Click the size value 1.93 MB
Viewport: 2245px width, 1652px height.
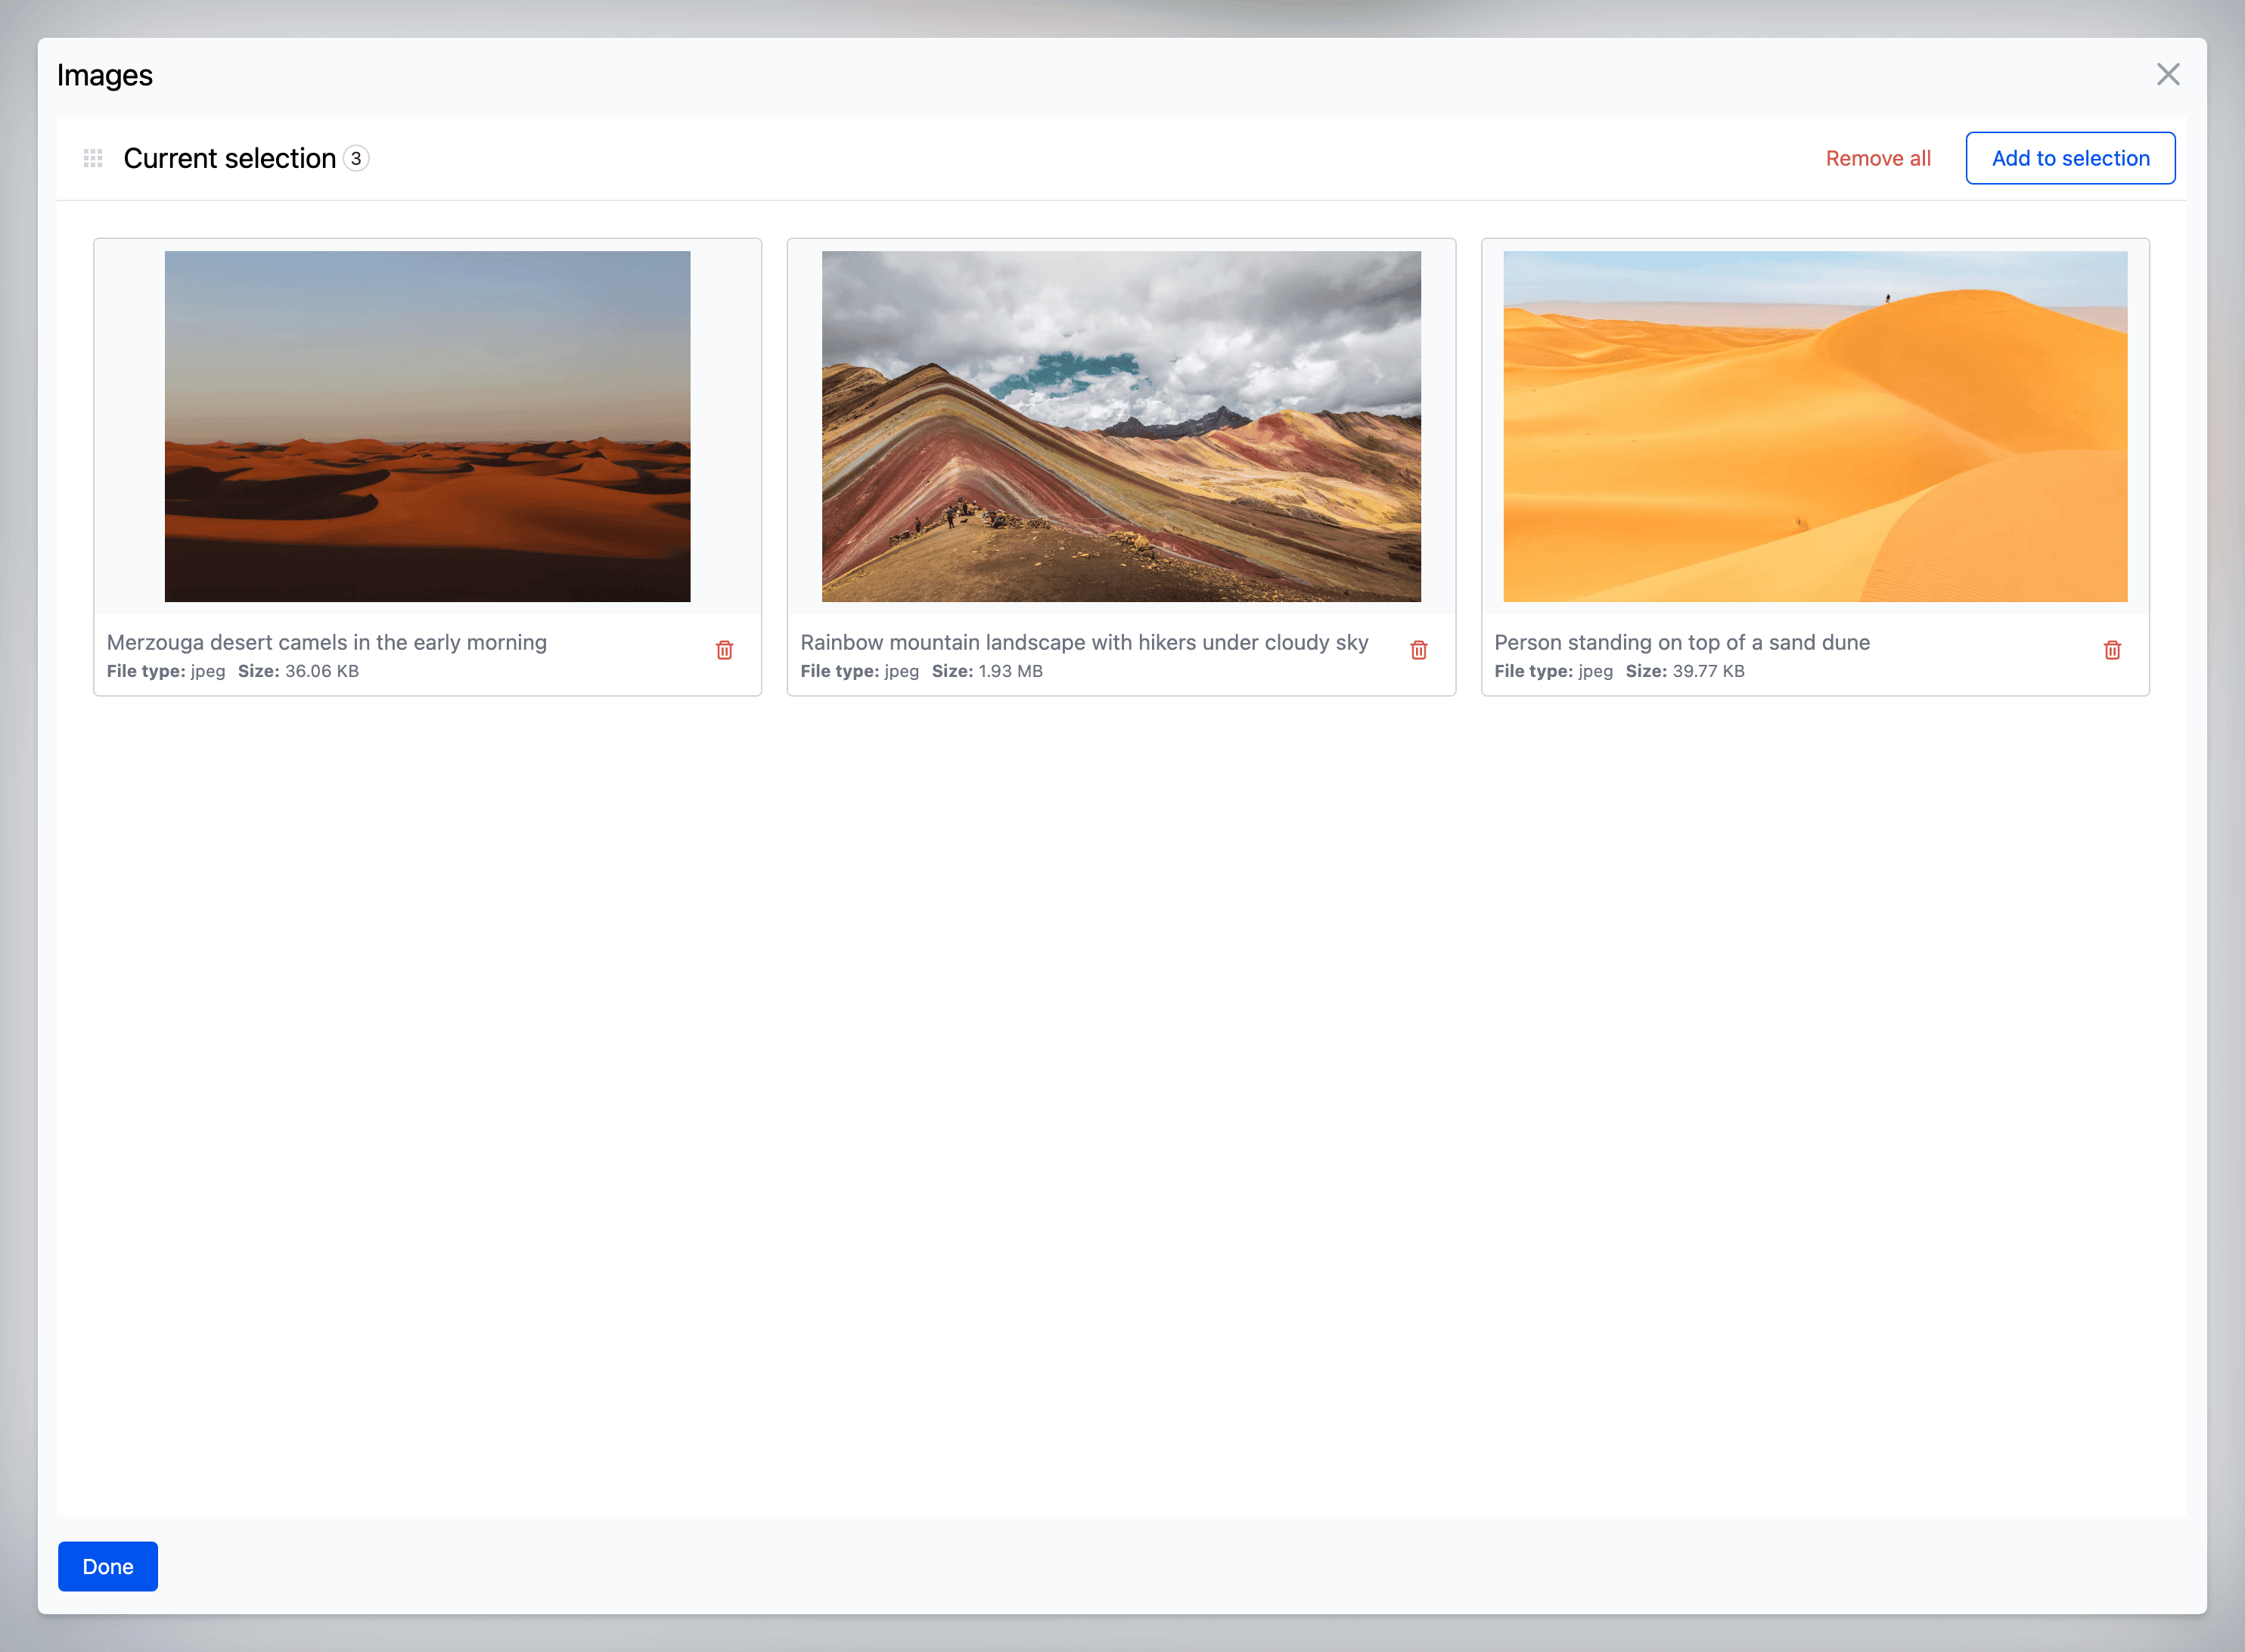[1010, 671]
